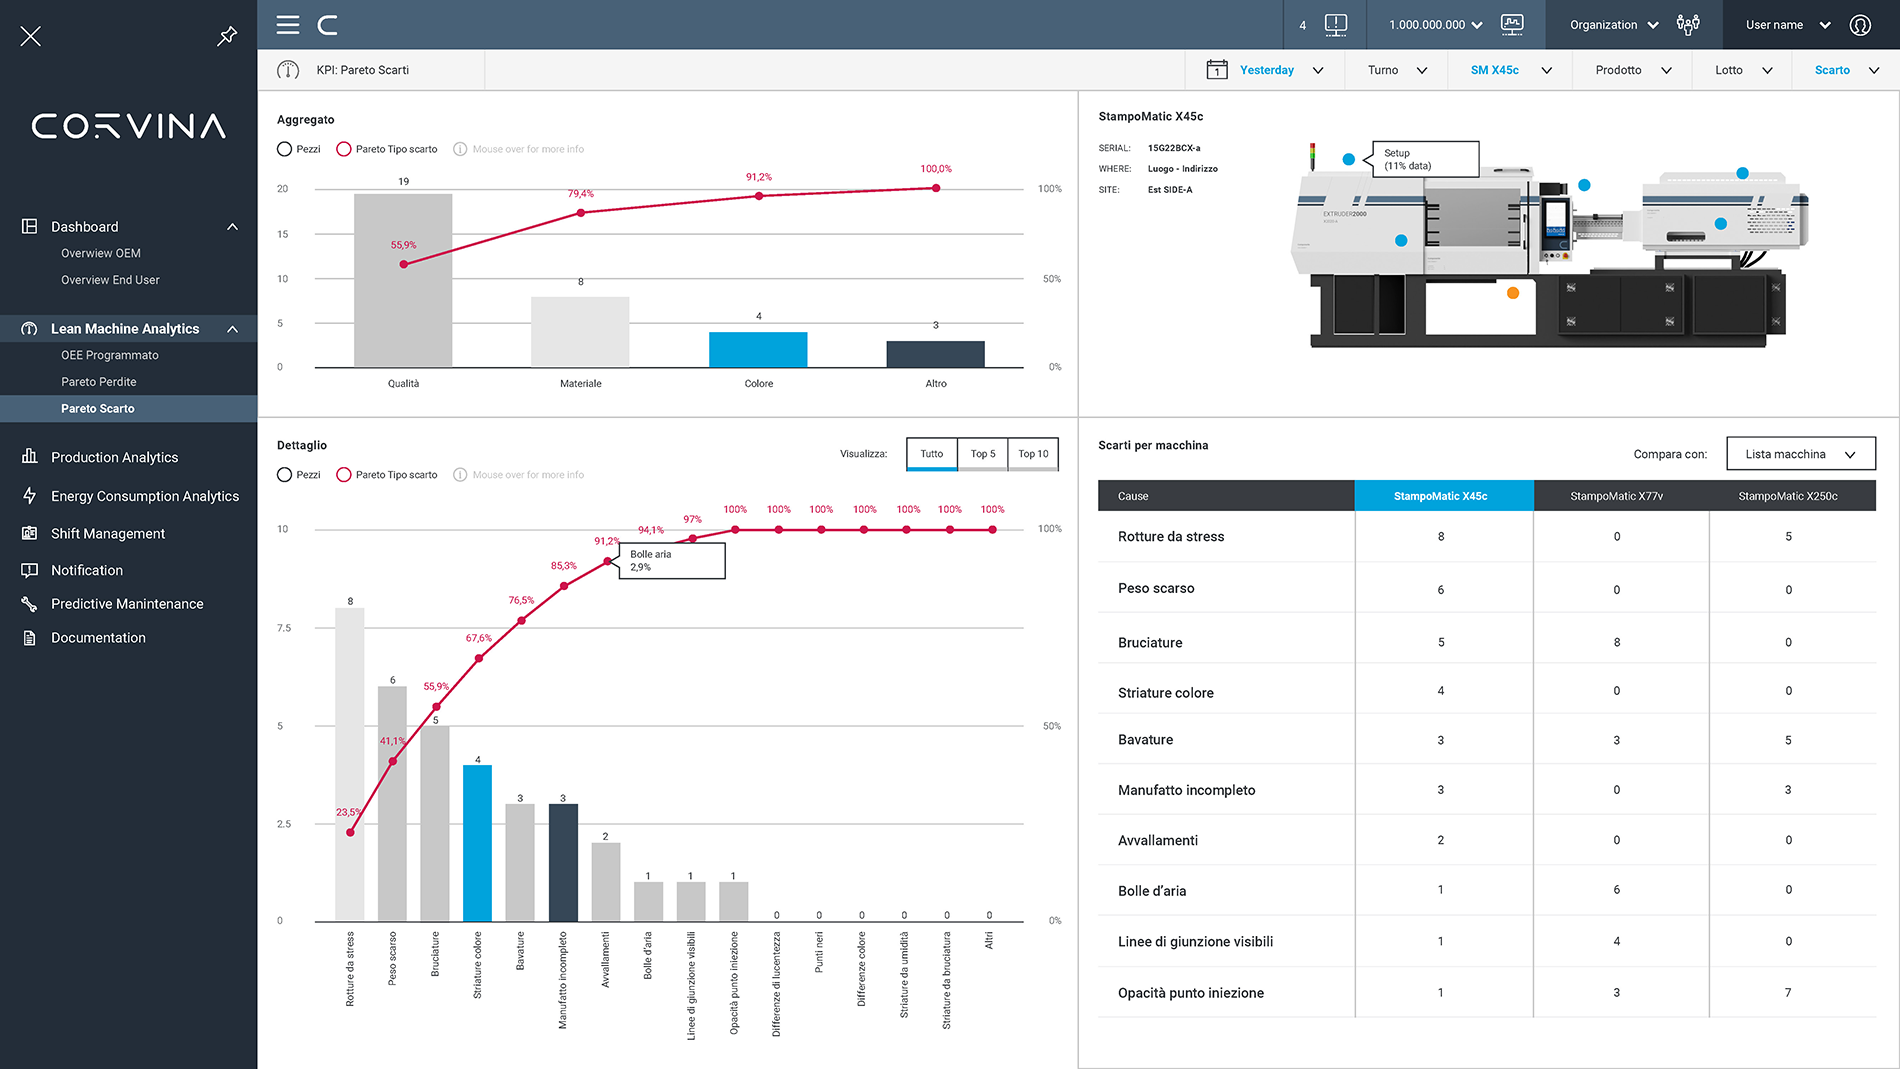The width and height of the screenshot is (1900, 1069).
Task: Switch visualization to Top 5
Action: pos(982,453)
